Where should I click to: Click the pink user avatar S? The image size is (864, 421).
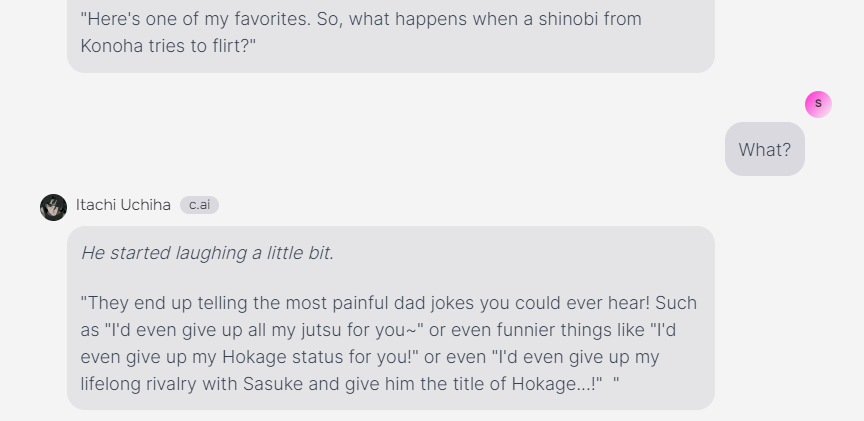tap(818, 103)
